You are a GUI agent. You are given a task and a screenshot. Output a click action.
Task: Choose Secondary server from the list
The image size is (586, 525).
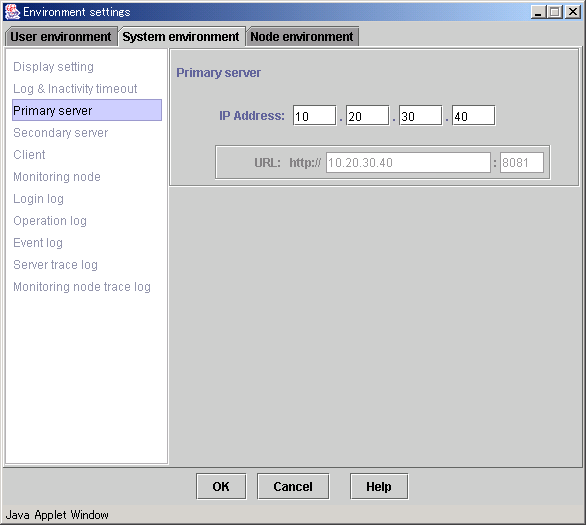61,133
